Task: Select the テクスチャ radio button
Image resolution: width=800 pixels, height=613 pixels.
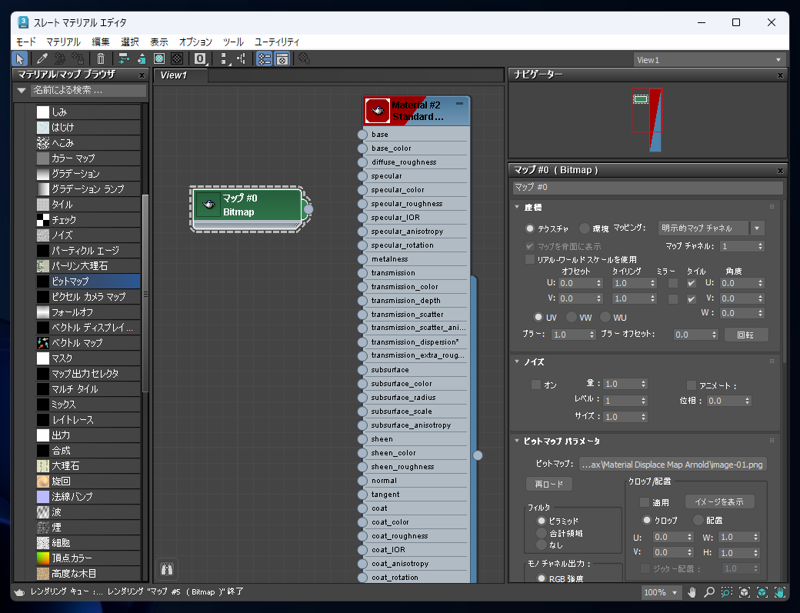Action: coord(530,228)
